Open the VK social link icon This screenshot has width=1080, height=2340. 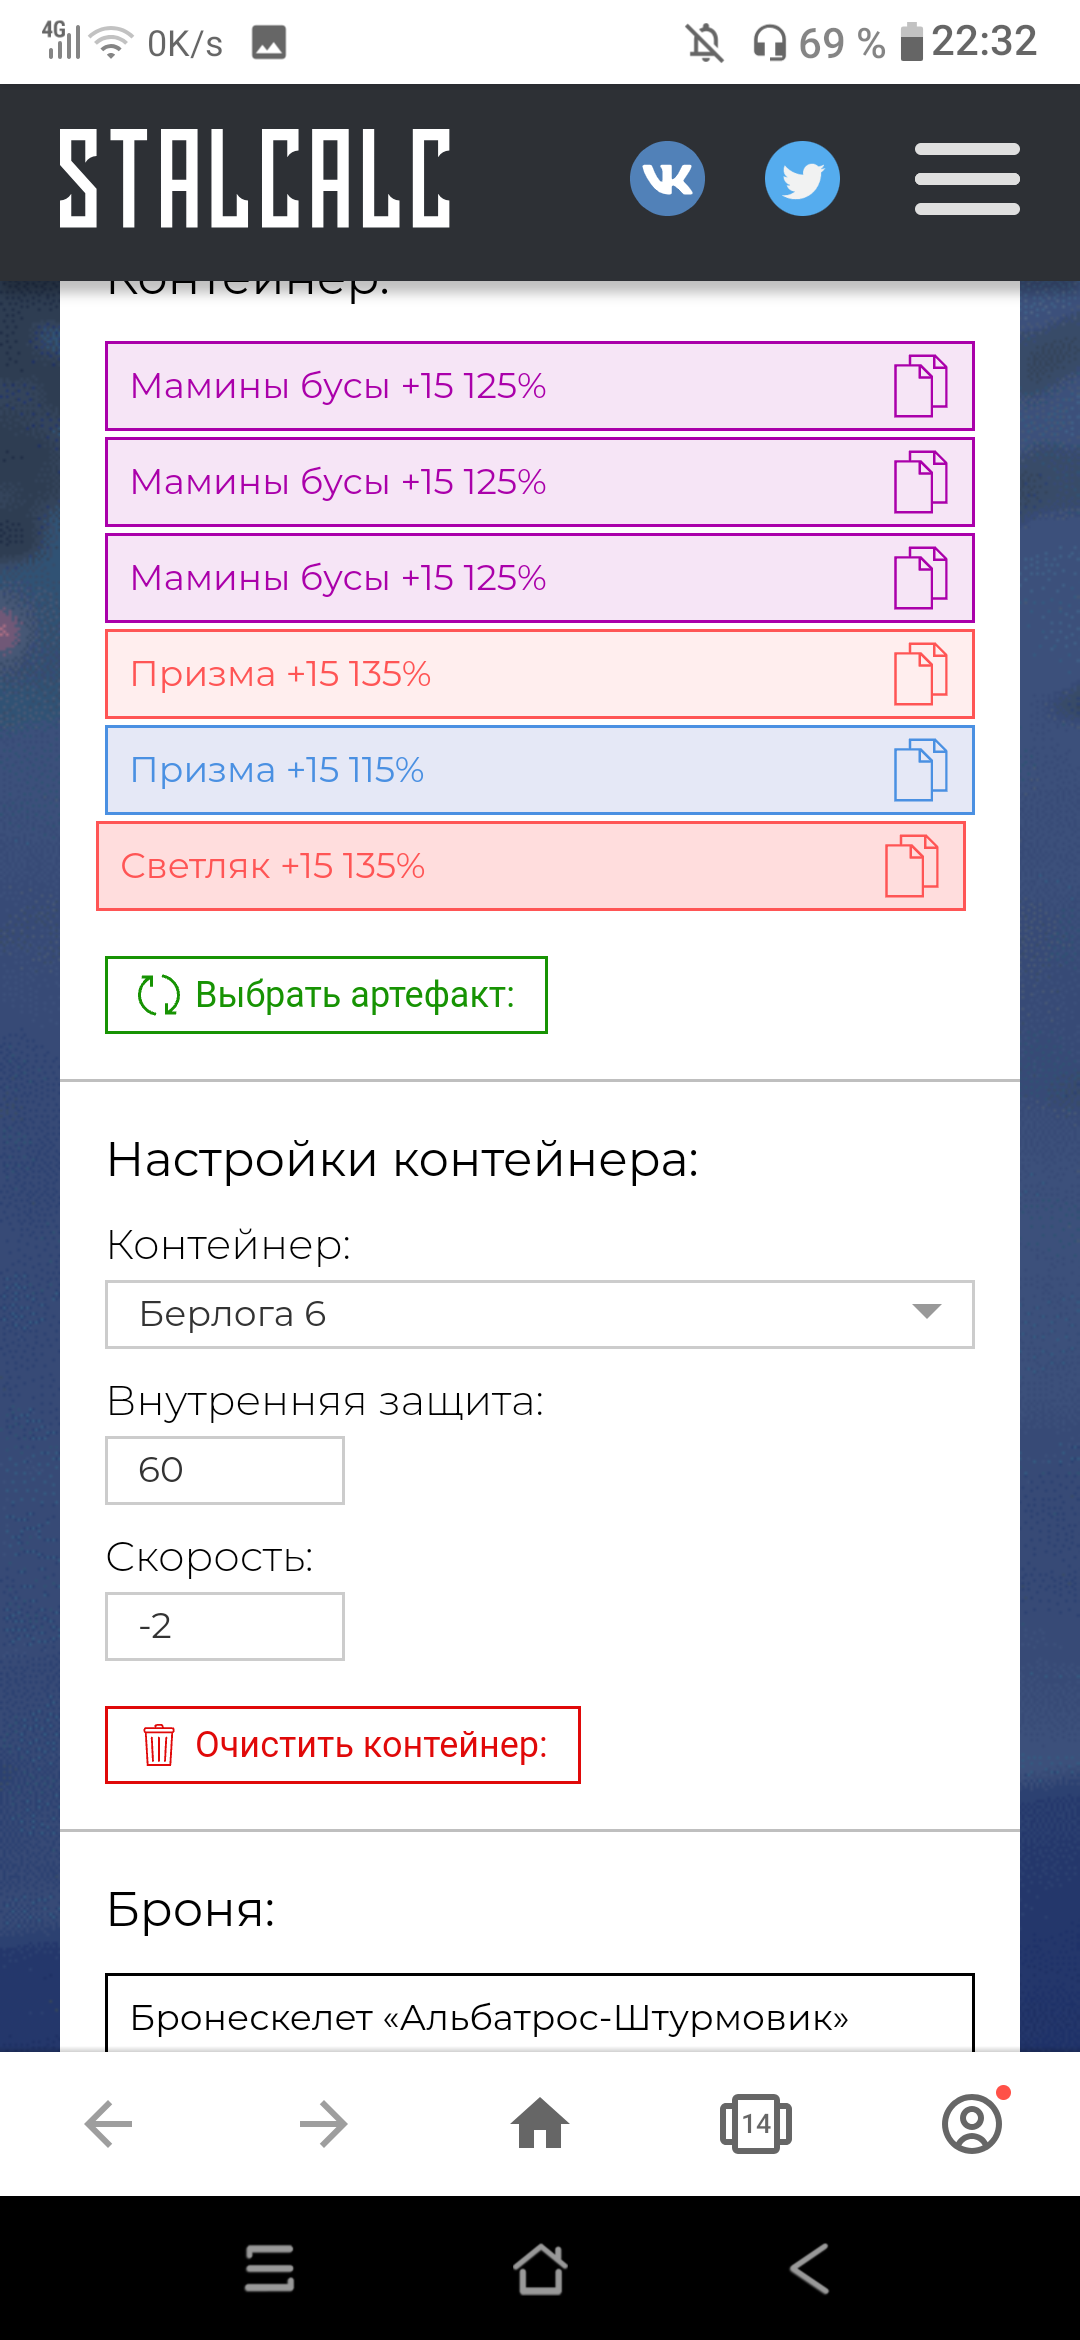[x=667, y=178]
